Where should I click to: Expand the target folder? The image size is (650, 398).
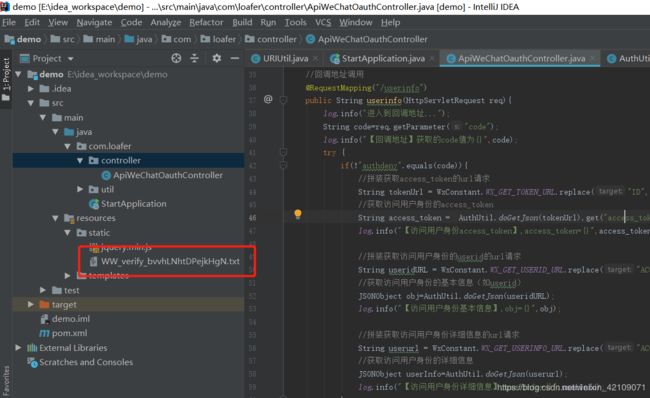(x=31, y=304)
